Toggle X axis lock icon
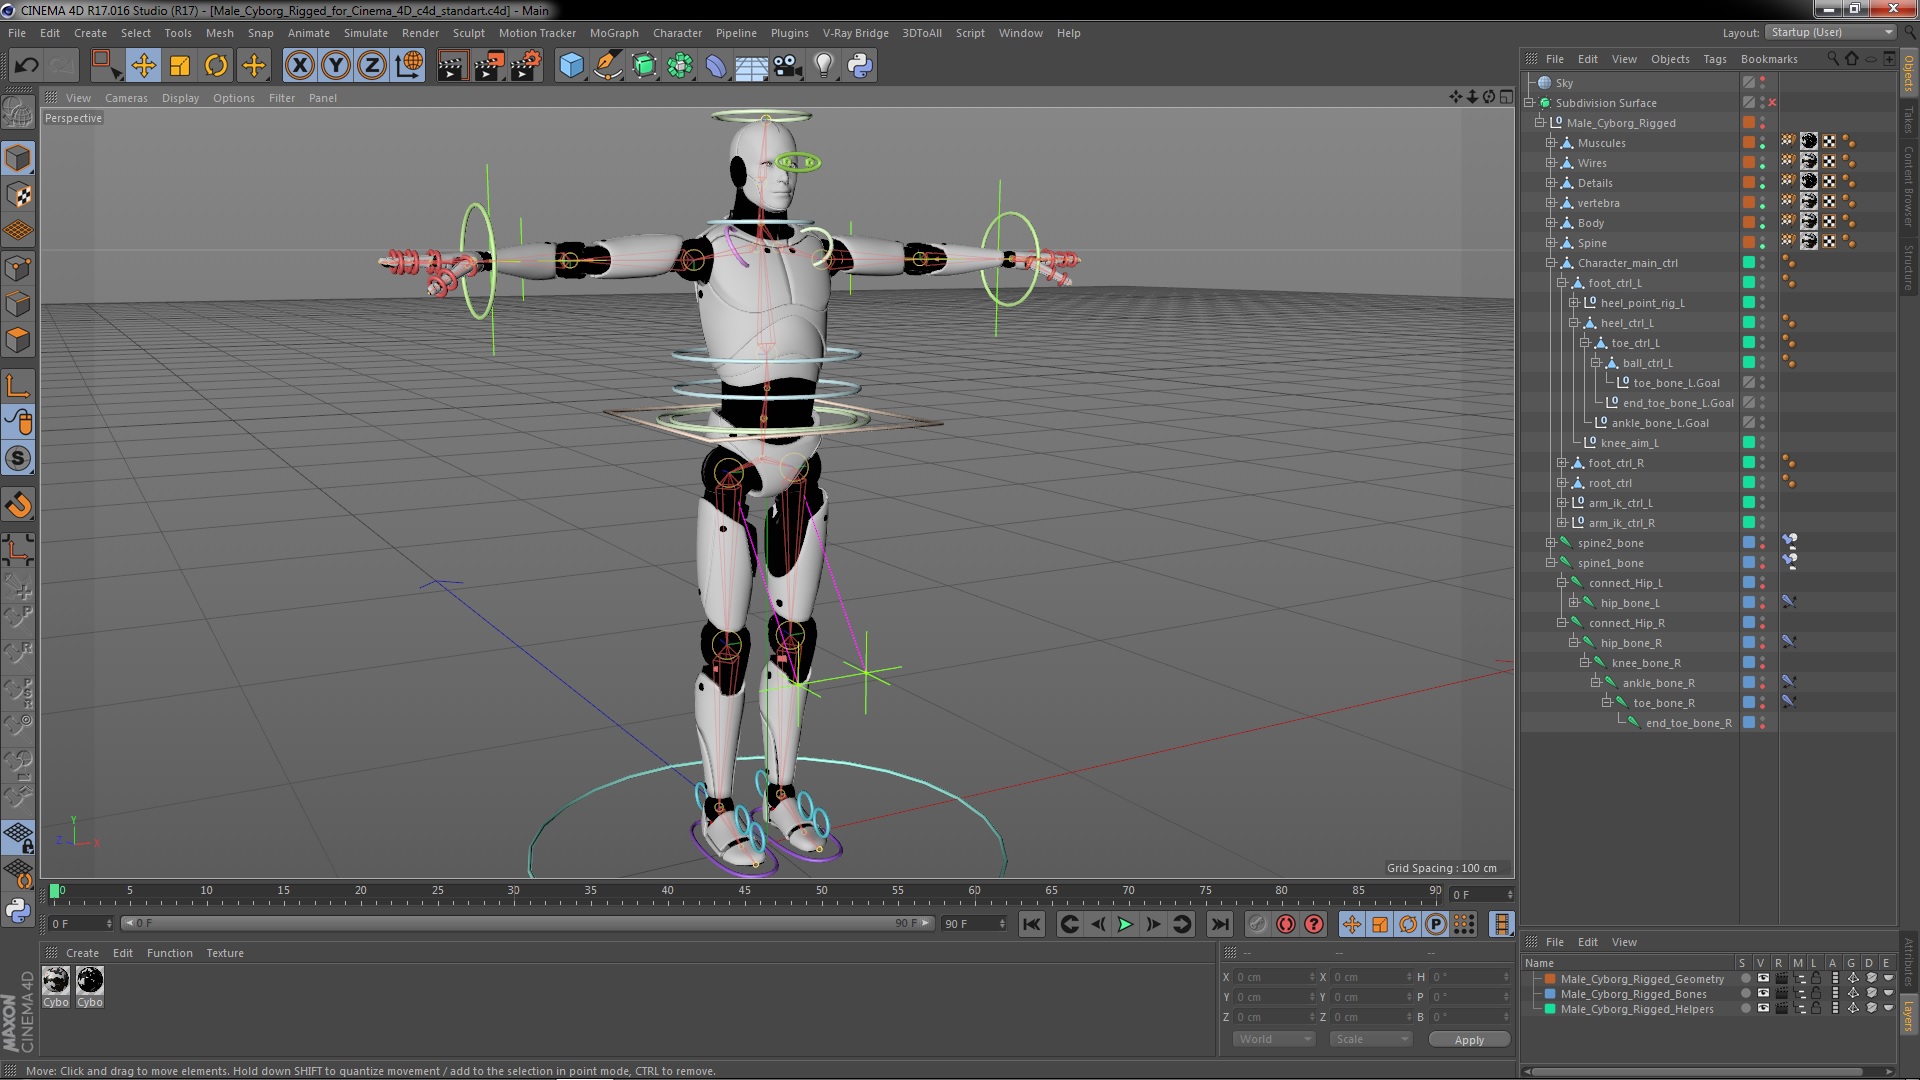Screen dimensions: 1920x1080 [299, 66]
